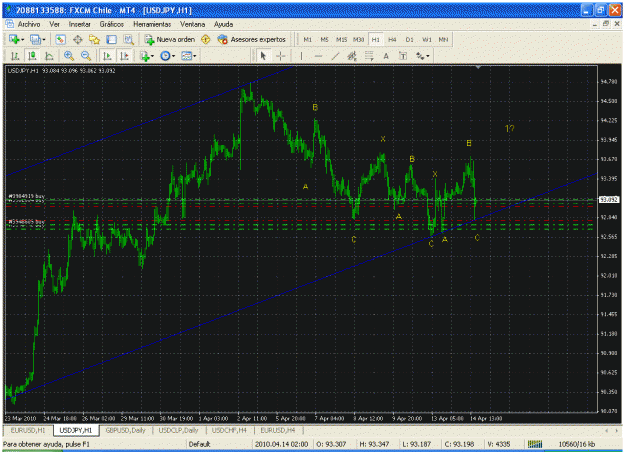
Task: Open the periods clock dropdown
Action: click(x=167, y=56)
